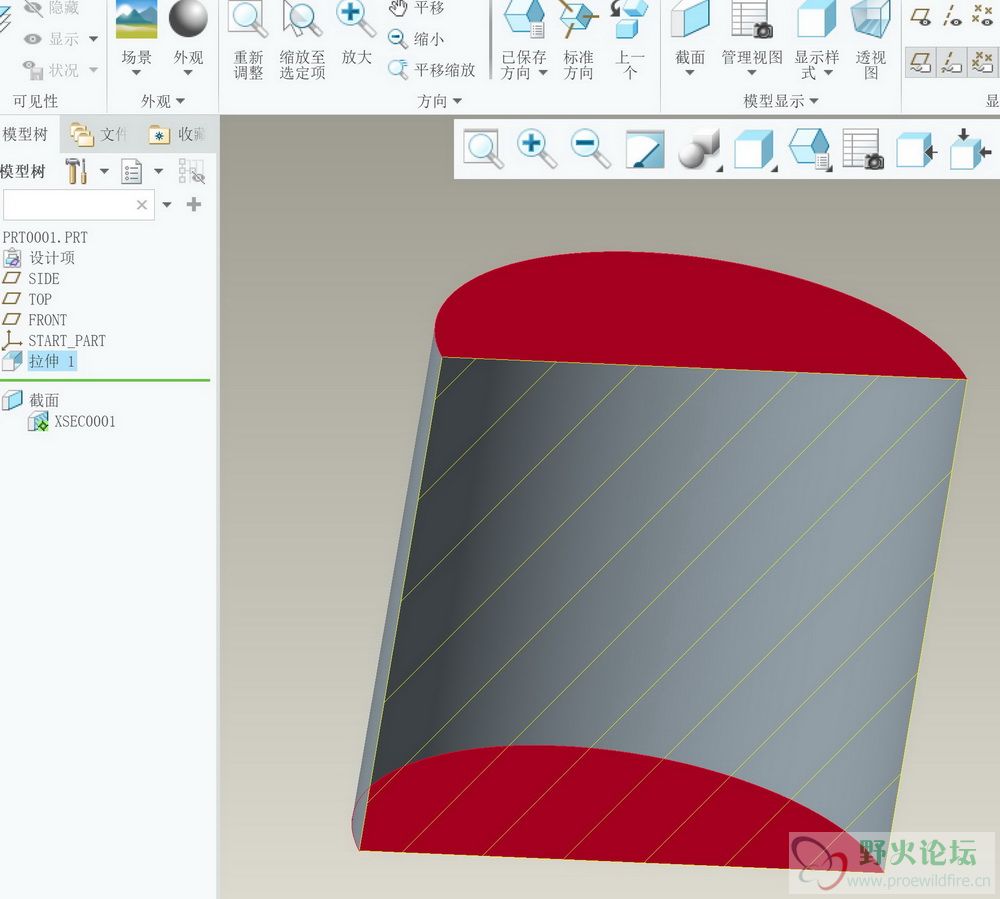
Task: Toggle point tag display button
Action: [x=982, y=62]
